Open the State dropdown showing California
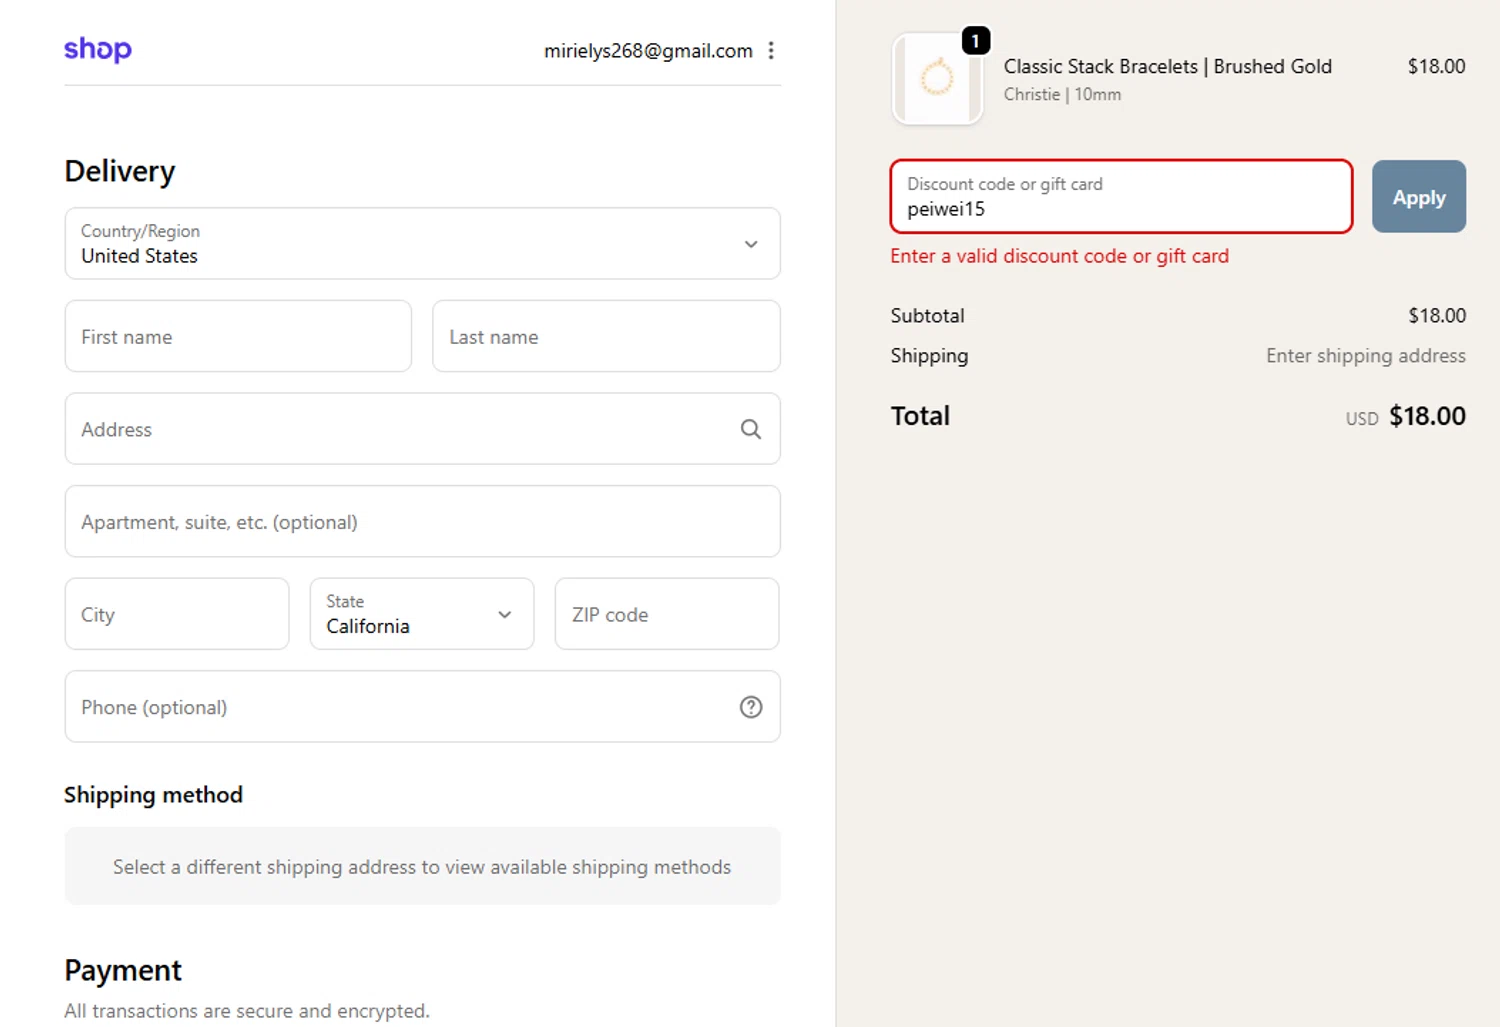1500x1027 pixels. pyautogui.click(x=422, y=614)
